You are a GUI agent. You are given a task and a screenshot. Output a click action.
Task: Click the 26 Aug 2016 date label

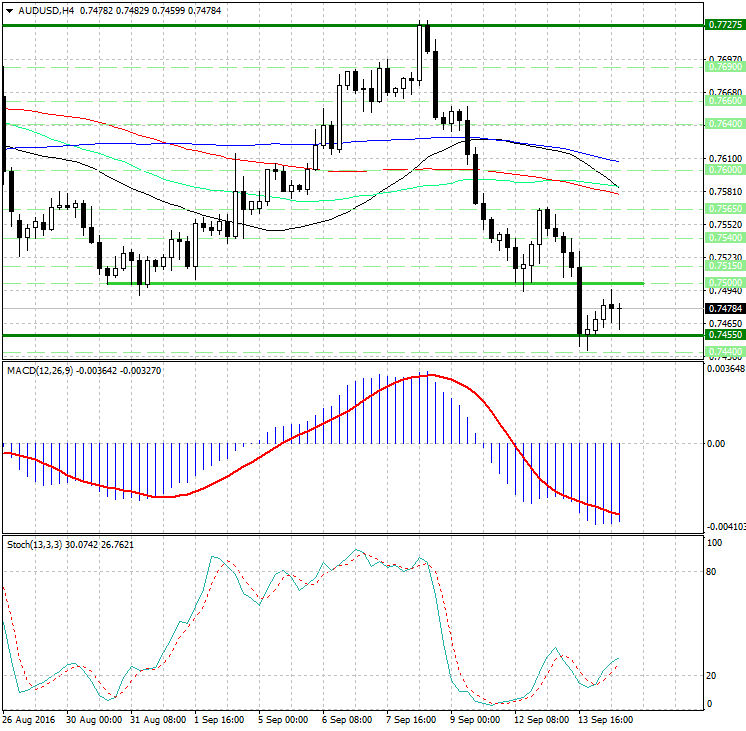point(30,718)
